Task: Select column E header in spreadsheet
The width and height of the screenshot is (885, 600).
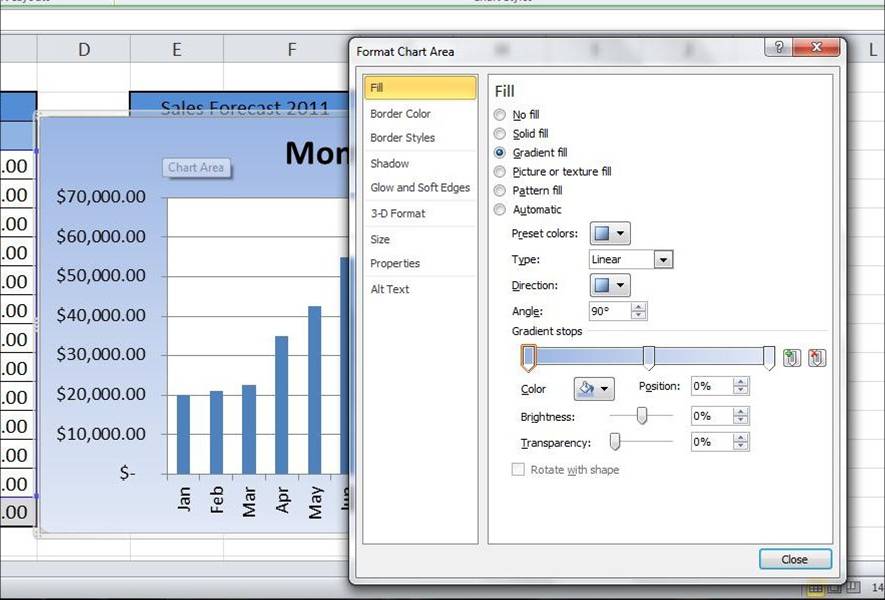Action: [177, 50]
